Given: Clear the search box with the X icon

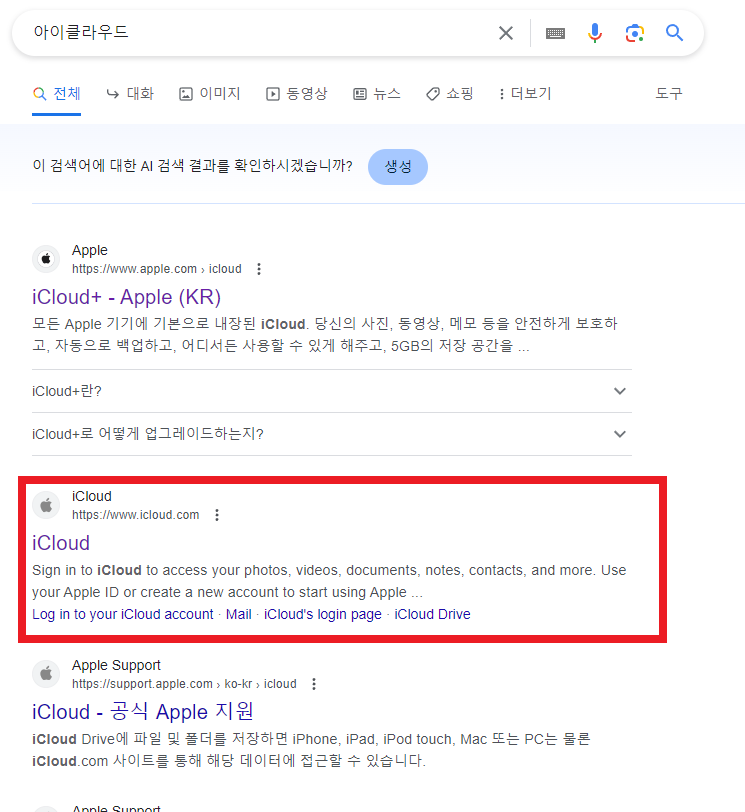Looking at the screenshot, I should coord(506,33).
